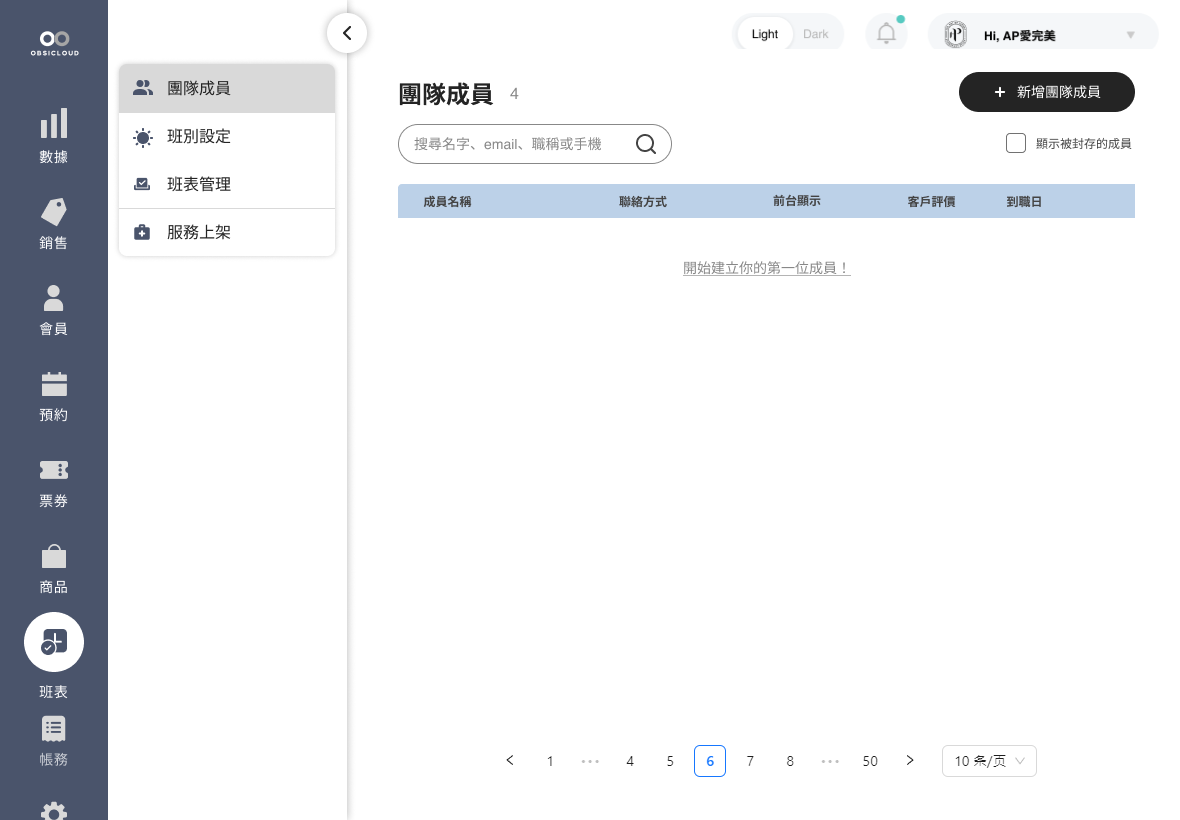Go to 會員 members person icon
The width and height of the screenshot is (1180, 820).
(x=54, y=297)
